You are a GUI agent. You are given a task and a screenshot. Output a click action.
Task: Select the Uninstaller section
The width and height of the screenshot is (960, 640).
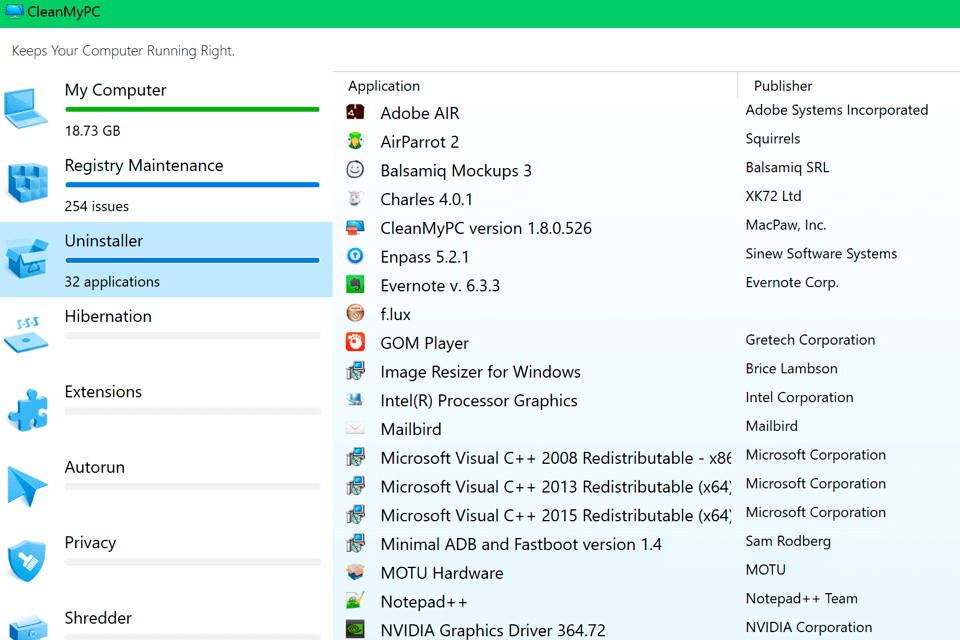pos(166,260)
